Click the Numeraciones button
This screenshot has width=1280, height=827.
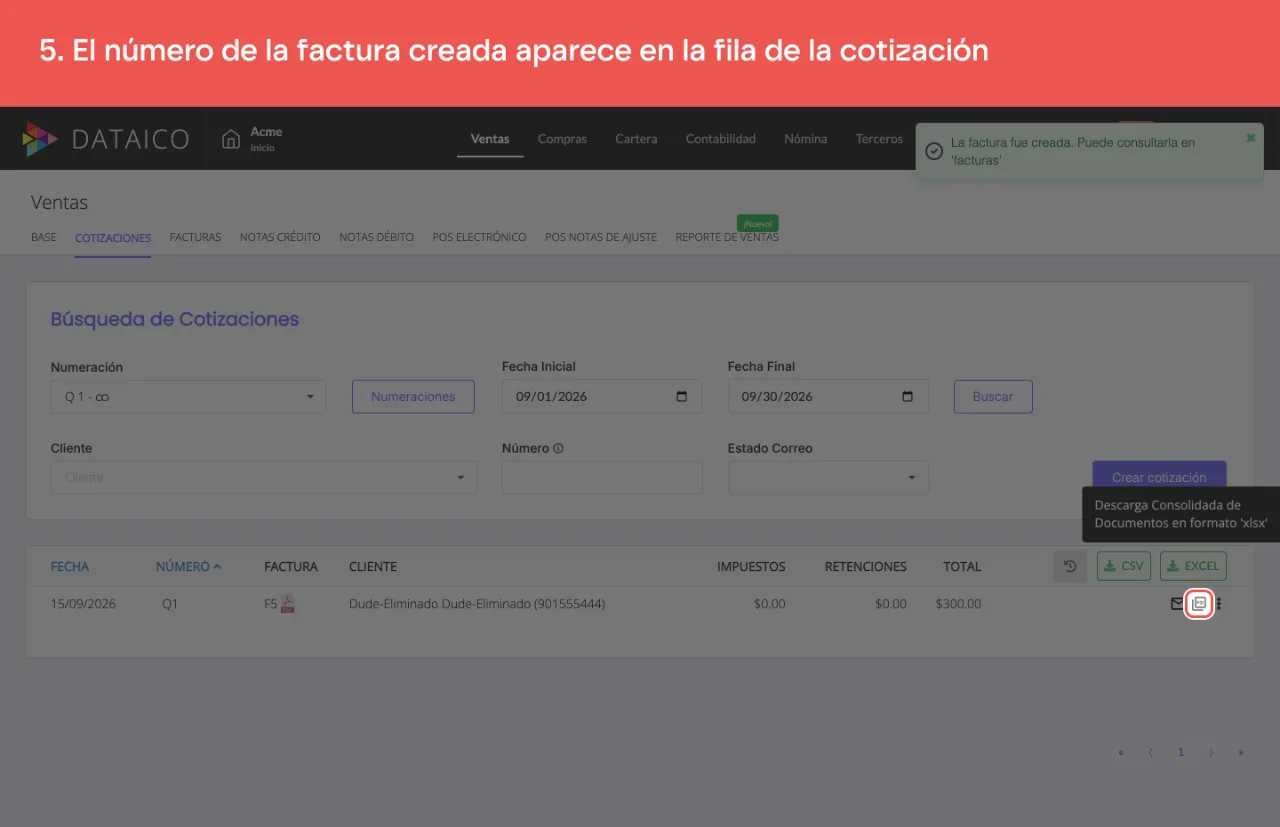click(413, 396)
